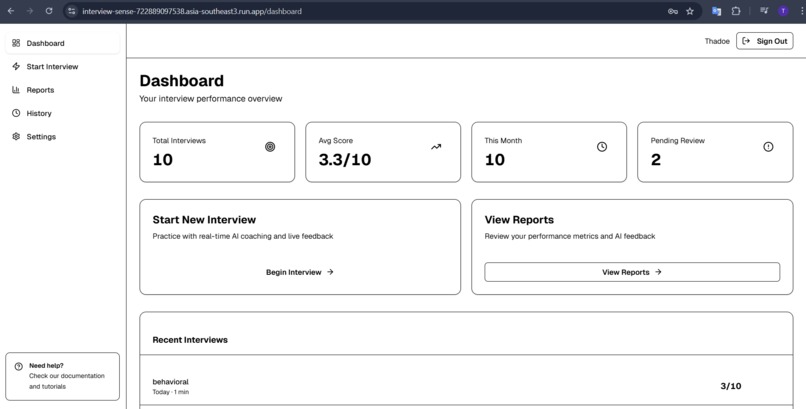Click the History clock icon
Image resolution: width=806 pixels, height=409 pixels.
pyautogui.click(x=16, y=113)
